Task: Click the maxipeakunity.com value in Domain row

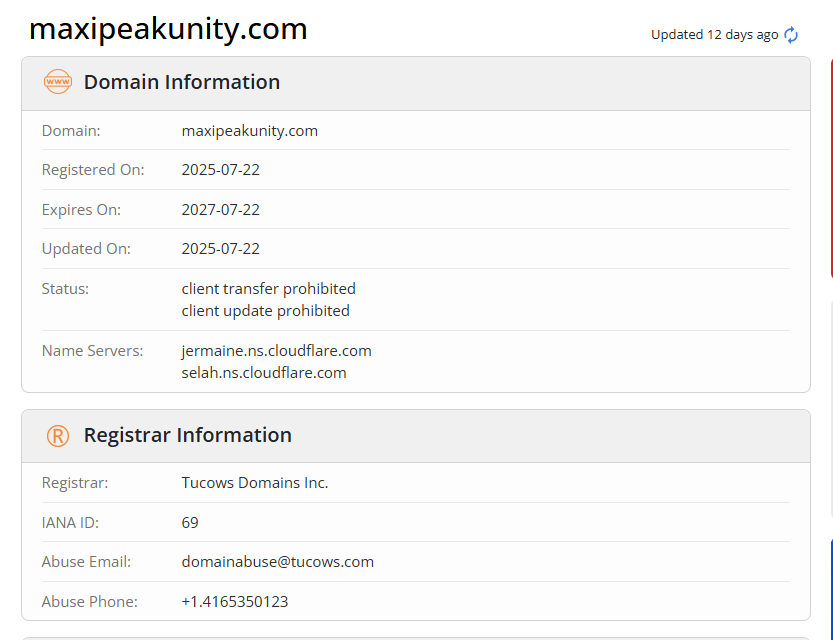Action: (249, 131)
